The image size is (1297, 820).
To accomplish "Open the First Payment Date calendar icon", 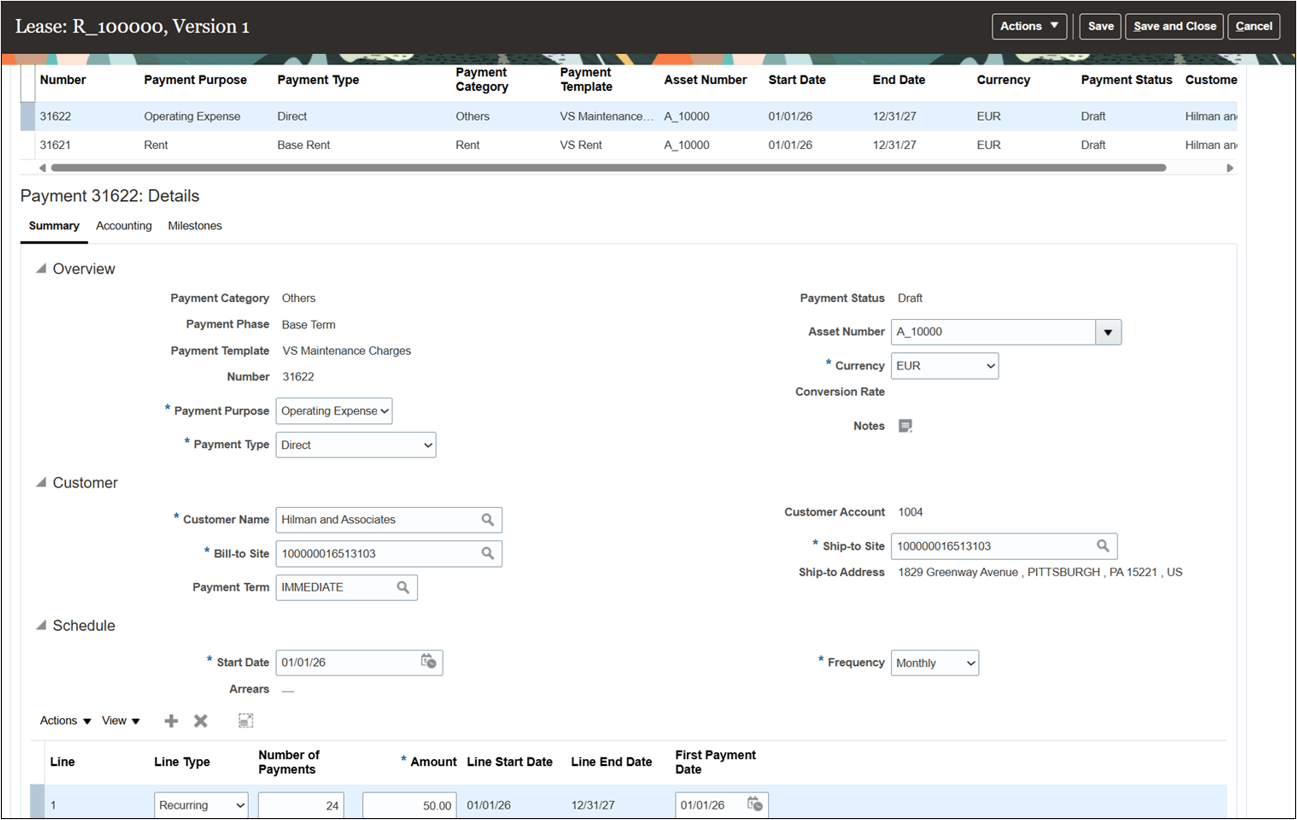I will [756, 805].
